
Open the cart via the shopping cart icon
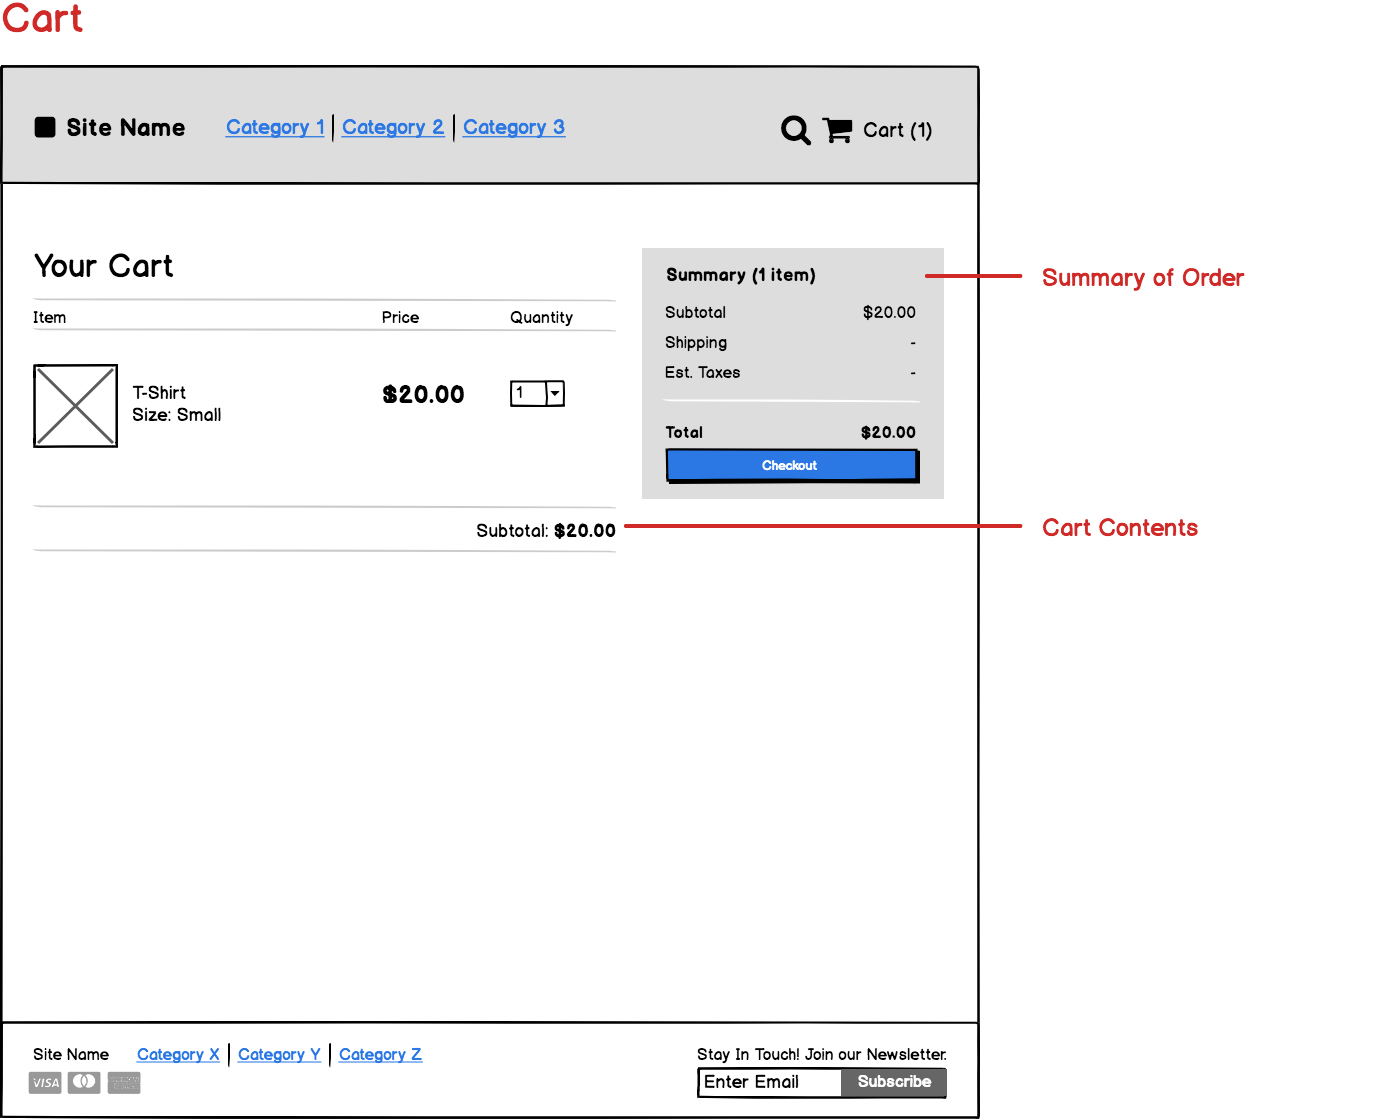coord(838,130)
